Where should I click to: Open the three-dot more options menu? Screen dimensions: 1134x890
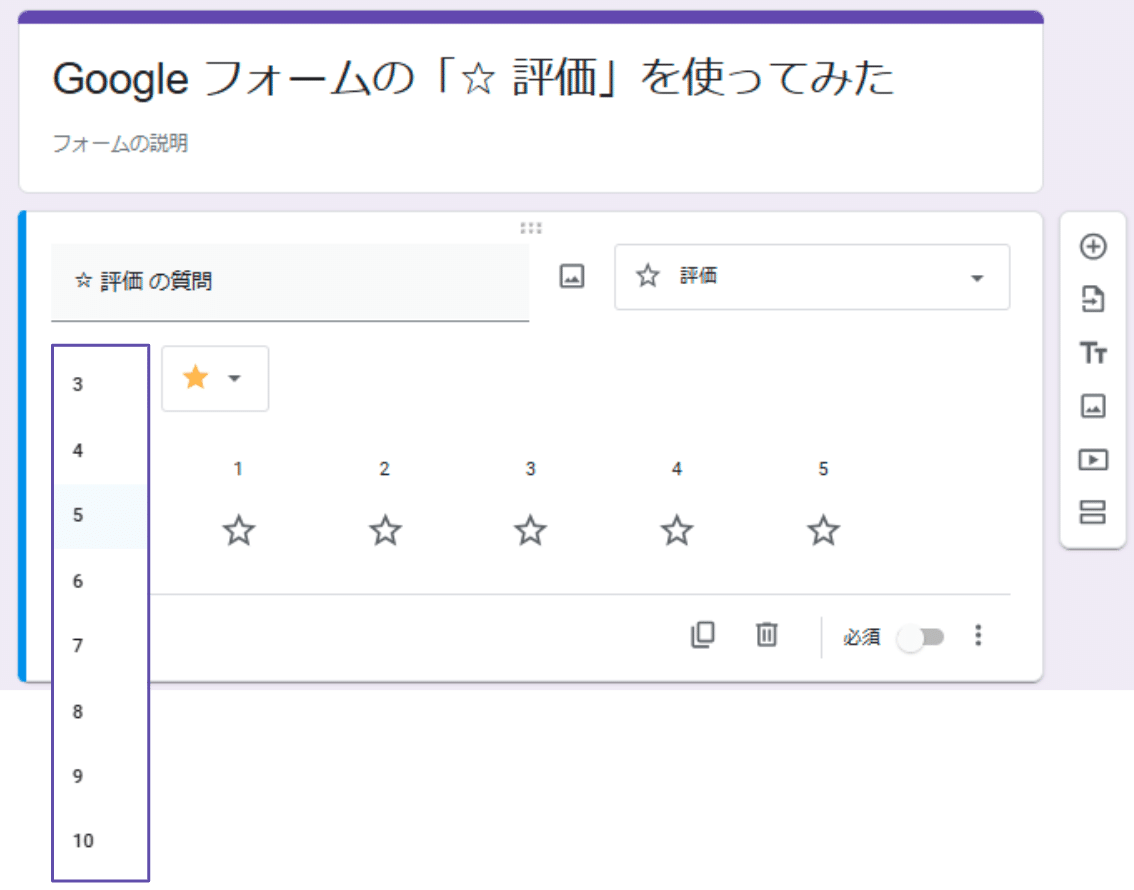(x=978, y=635)
